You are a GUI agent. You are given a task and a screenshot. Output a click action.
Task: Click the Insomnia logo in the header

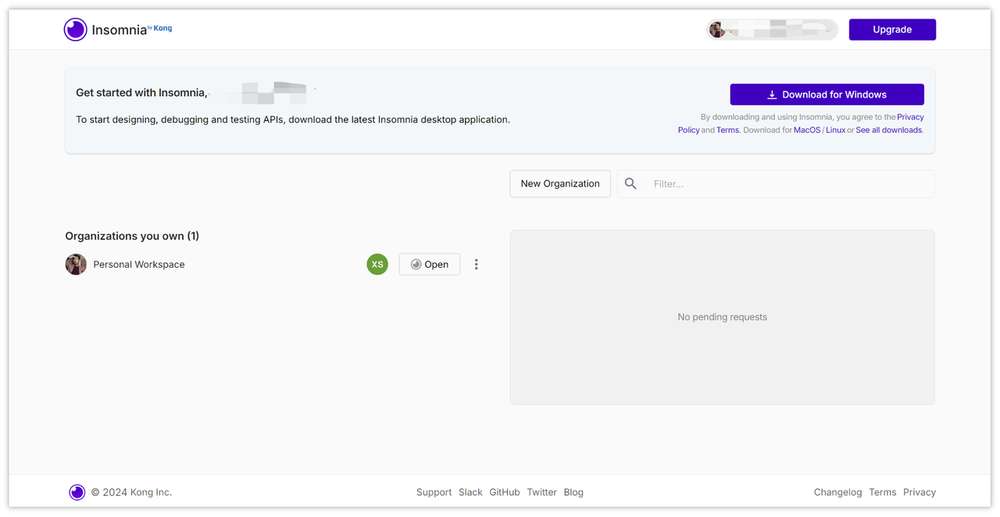click(x=76, y=30)
